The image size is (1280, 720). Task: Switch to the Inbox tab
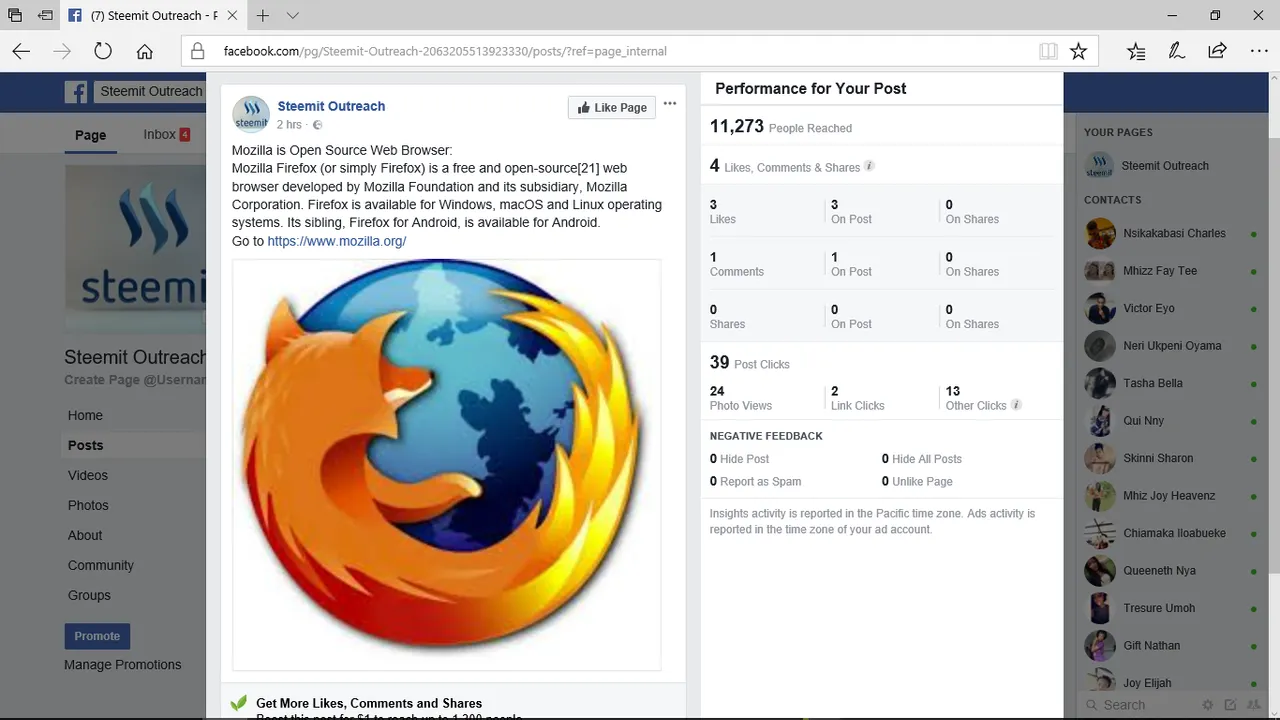pos(166,134)
